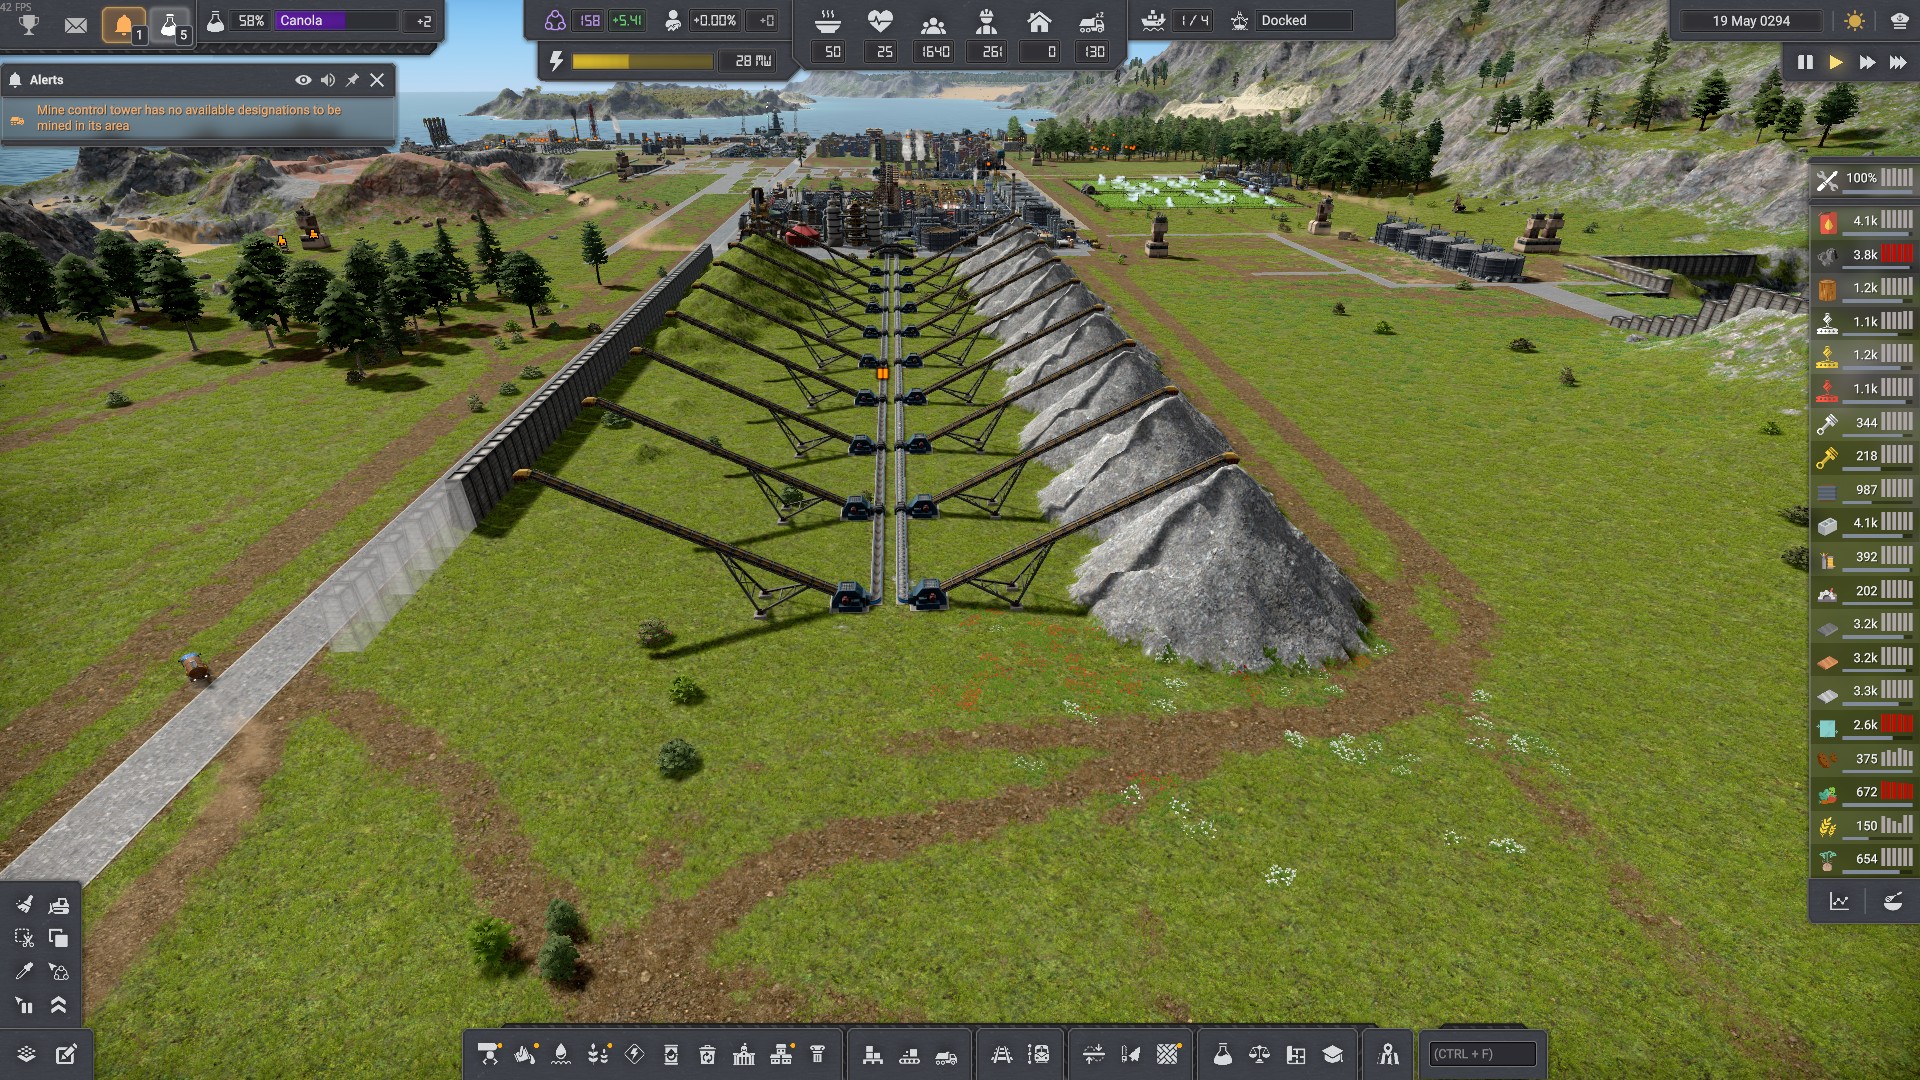Set game speed to fast forward

click(x=1866, y=62)
